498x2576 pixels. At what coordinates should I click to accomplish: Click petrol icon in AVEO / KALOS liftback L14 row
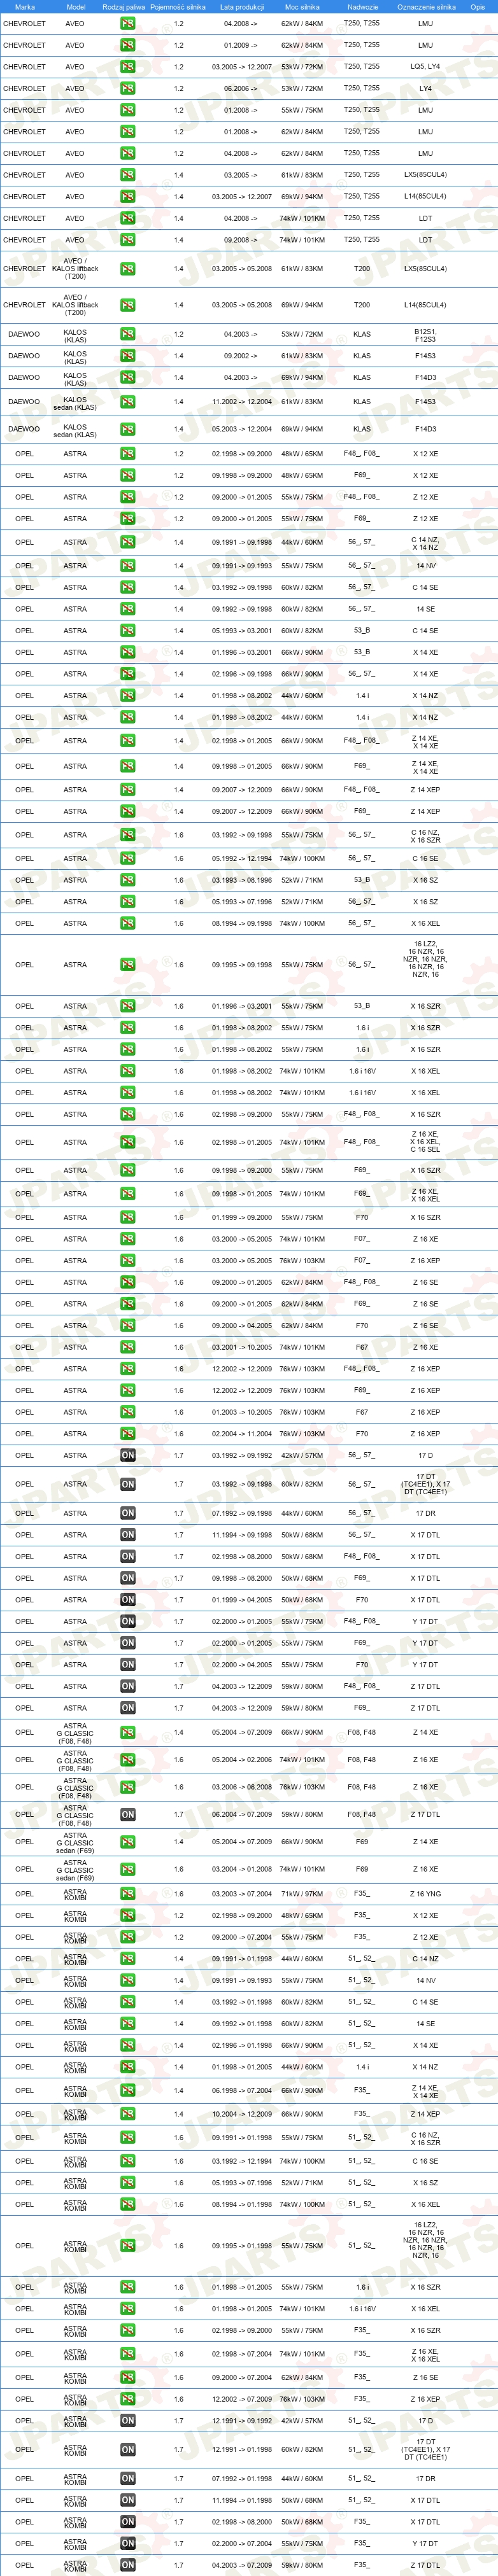pyautogui.click(x=127, y=305)
